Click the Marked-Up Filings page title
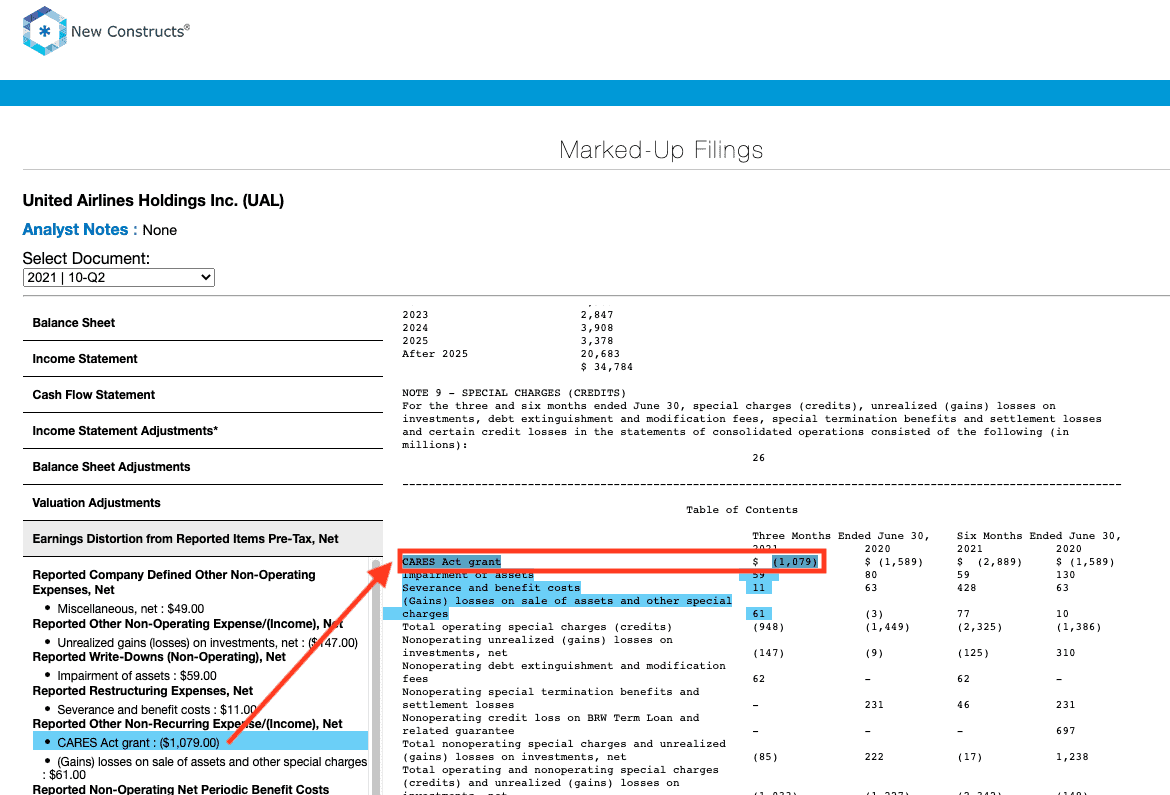The image size is (1170, 795). click(661, 150)
